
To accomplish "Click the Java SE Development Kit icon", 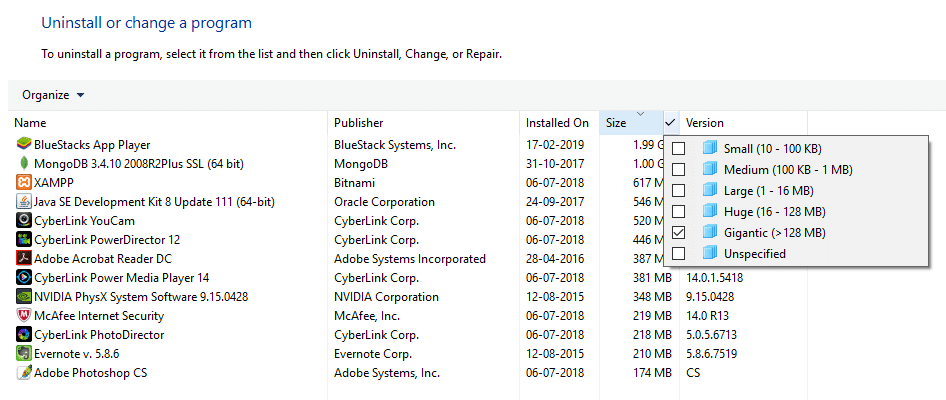I will tap(24, 202).
